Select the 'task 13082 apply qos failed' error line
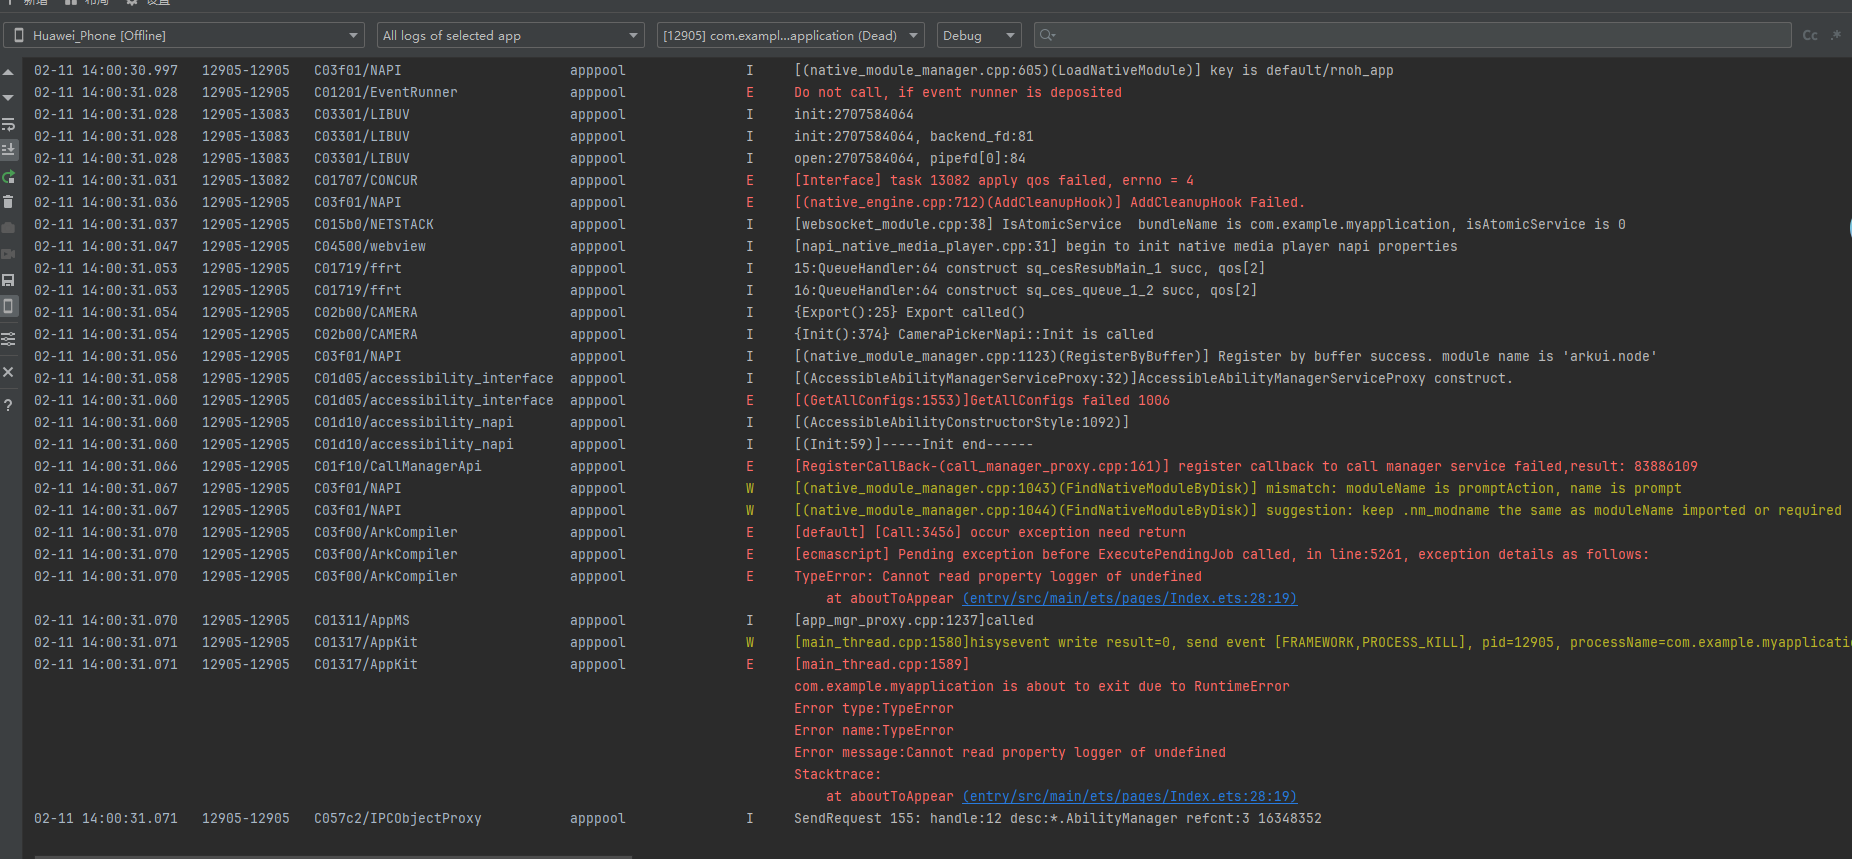The width and height of the screenshot is (1852, 859). click(993, 180)
